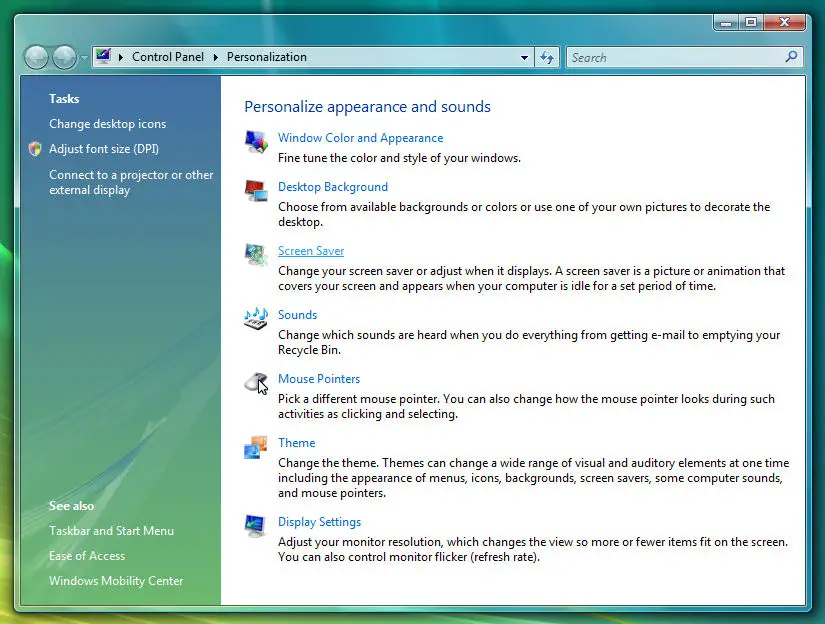Click 'Choose from available backgrounds' description text
The image size is (825, 624).
click(x=524, y=214)
